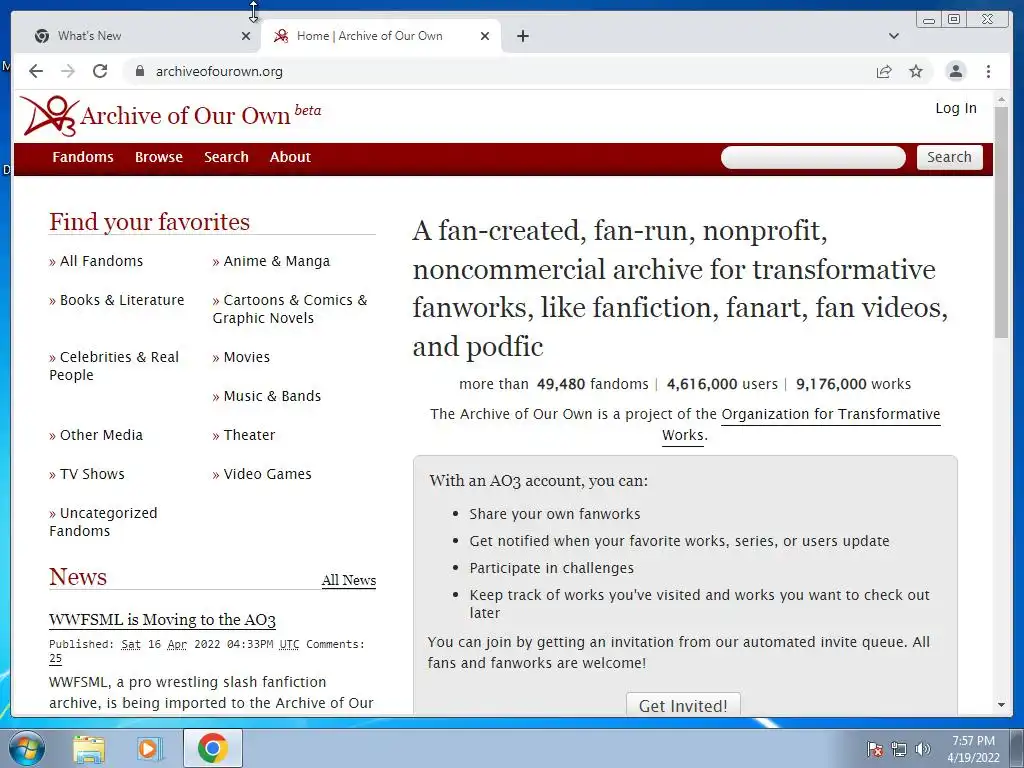The width and height of the screenshot is (1024, 768).
Task: Open the About menu
Action: [x=290, y=157]
